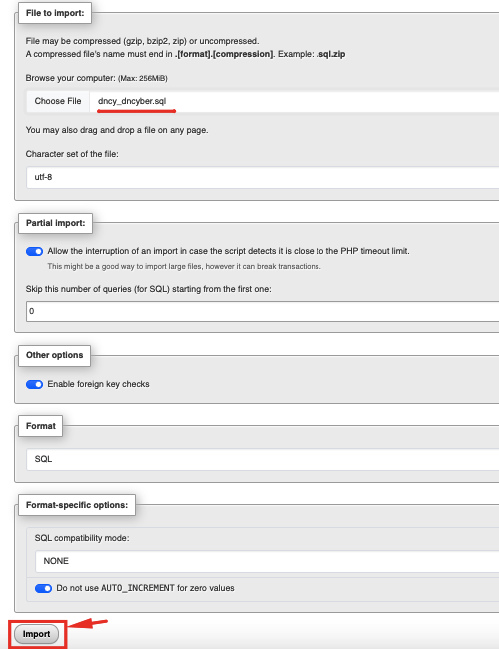Click the "You may also drag and drop" hint
This screenshot has width=499, height=649.
pyautogui.click(x=117, y=130)
